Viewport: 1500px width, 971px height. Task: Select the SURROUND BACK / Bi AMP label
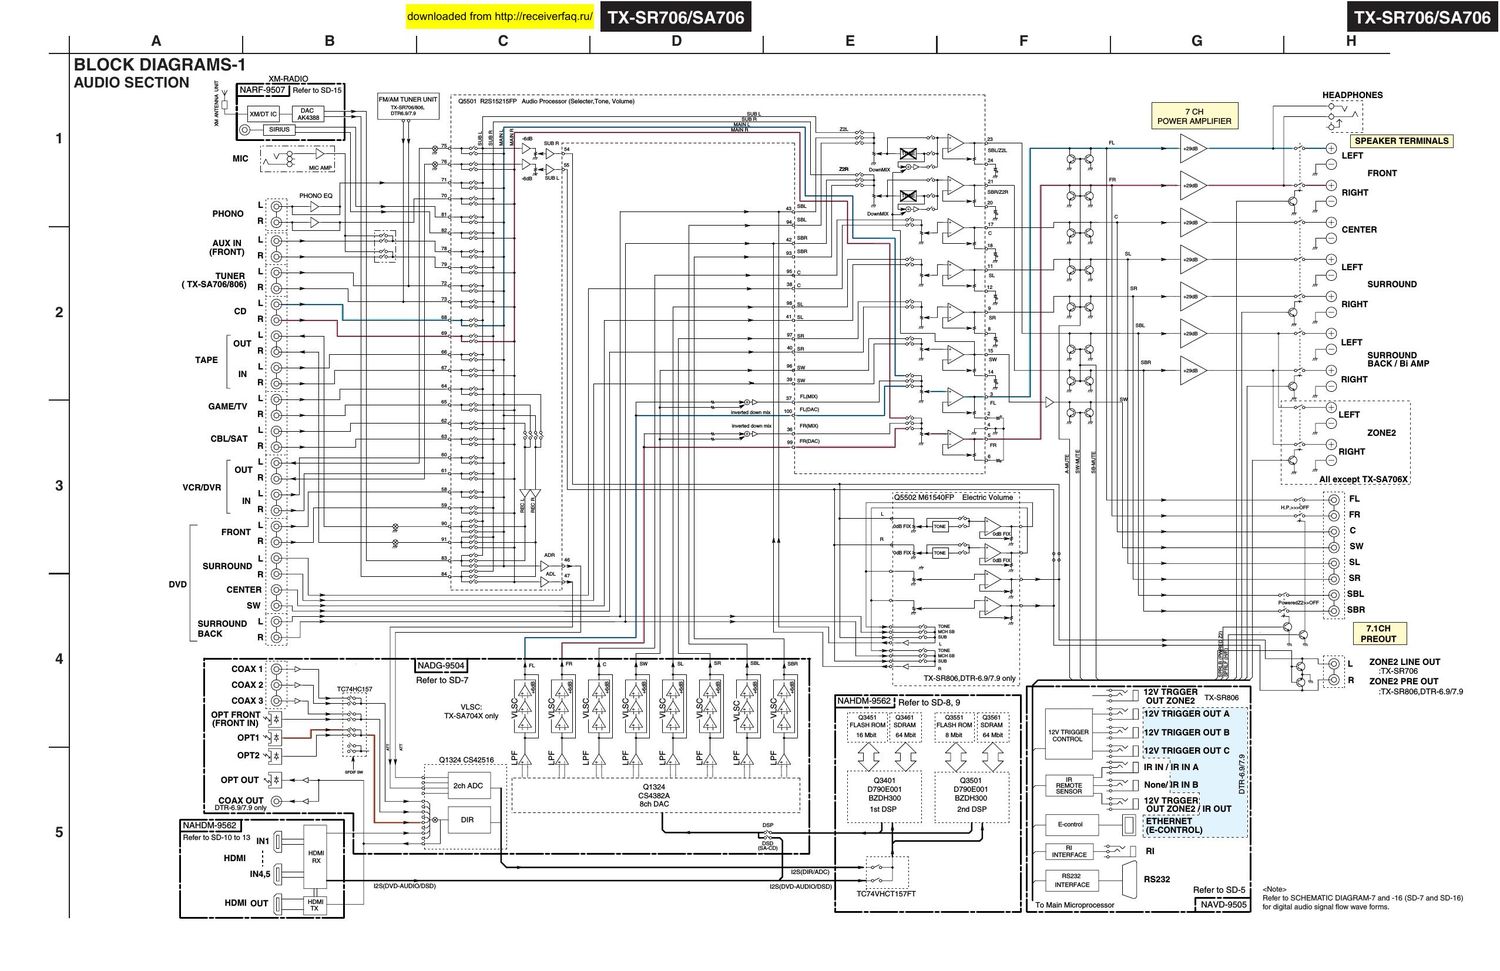1398,359
